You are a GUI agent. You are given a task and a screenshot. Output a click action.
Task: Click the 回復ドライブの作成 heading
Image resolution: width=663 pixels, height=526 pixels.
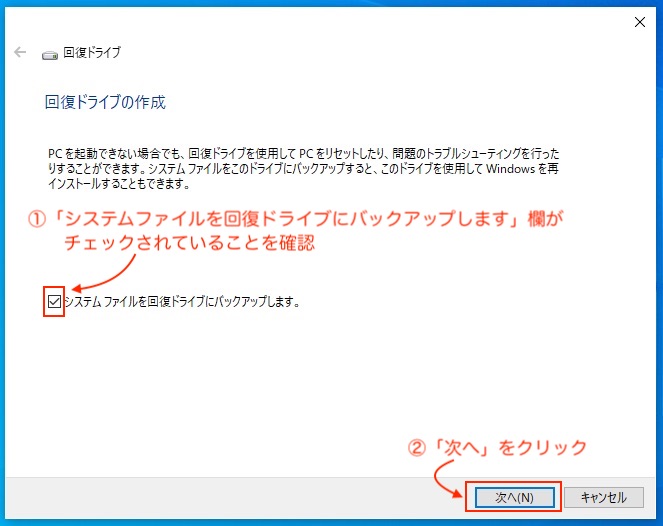click(105, 102)
